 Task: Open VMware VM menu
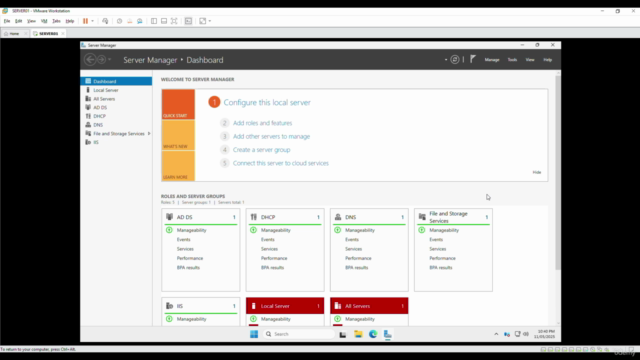pyautogui.click(x=44, y=21)
